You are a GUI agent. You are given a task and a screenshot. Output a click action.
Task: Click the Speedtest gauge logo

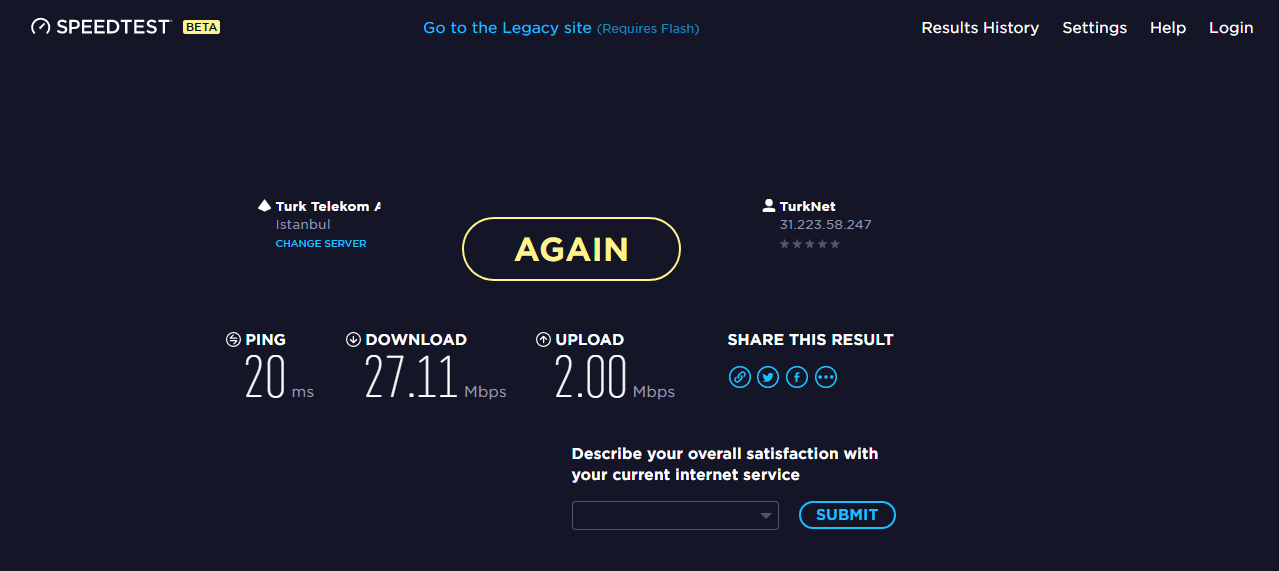(x=40, y=27)
